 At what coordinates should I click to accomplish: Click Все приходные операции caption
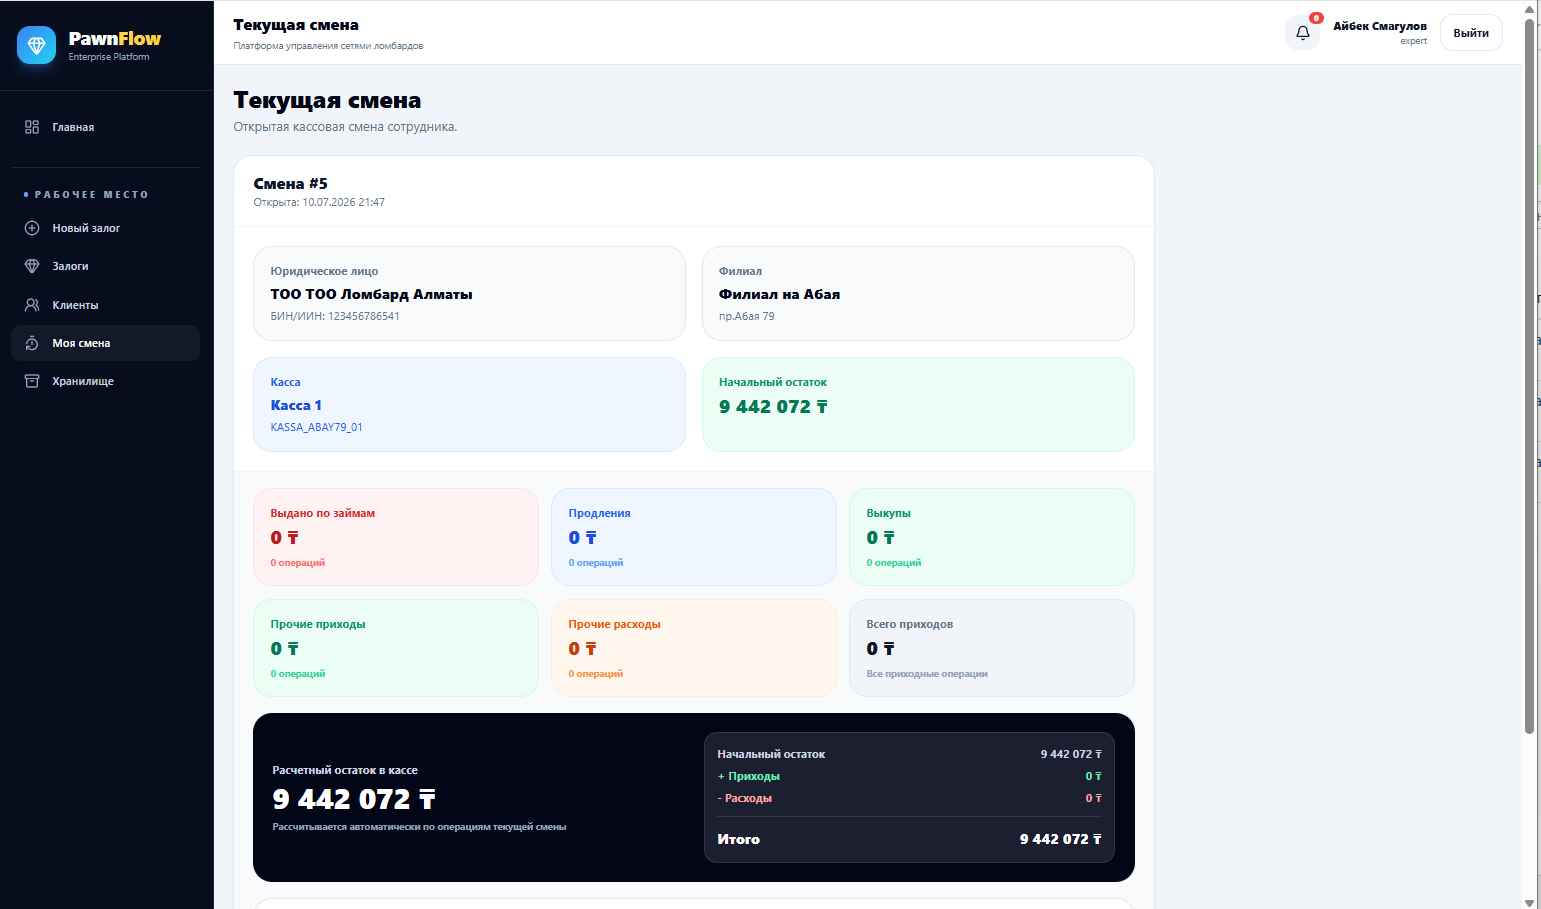coord(927,674)
